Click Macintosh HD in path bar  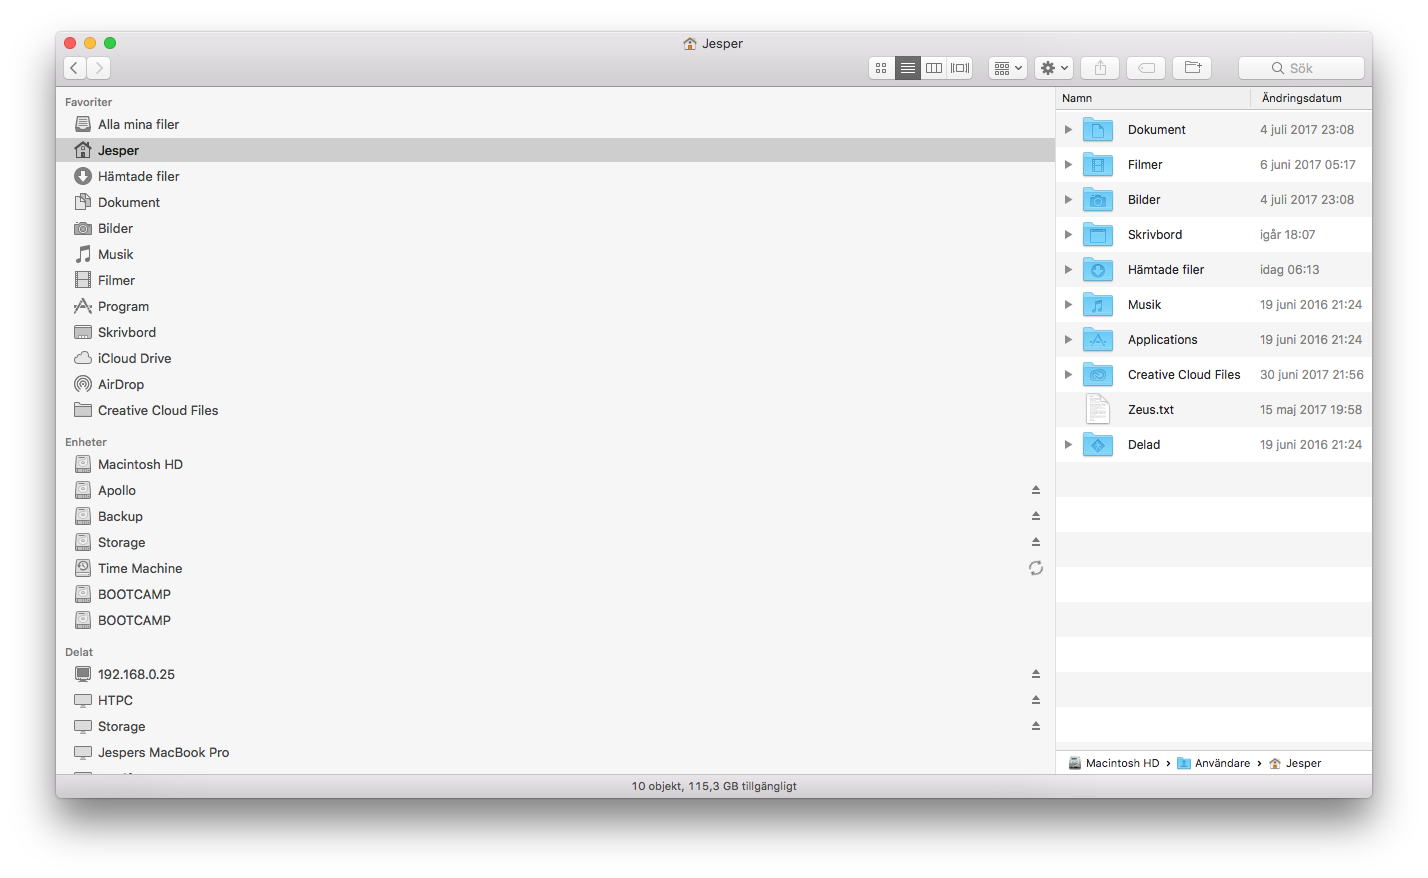[1114, 763]
